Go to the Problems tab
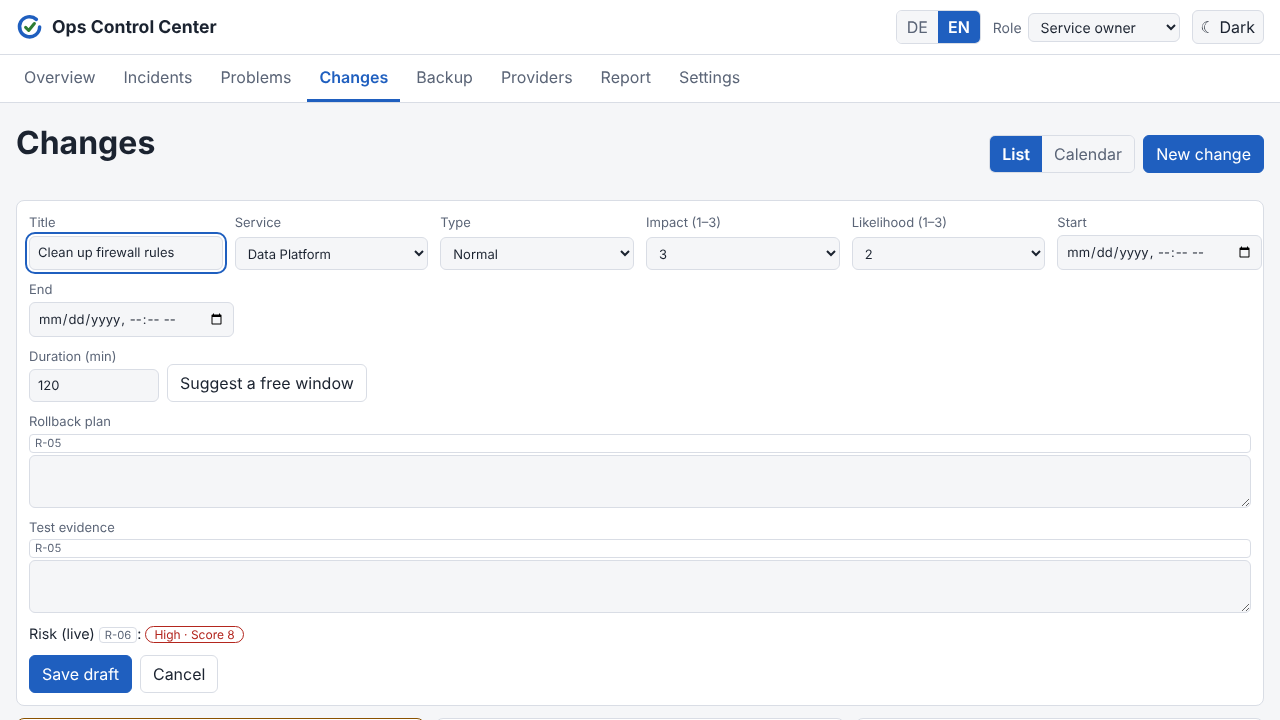1280x720 pixels. [x=256, y=77]
